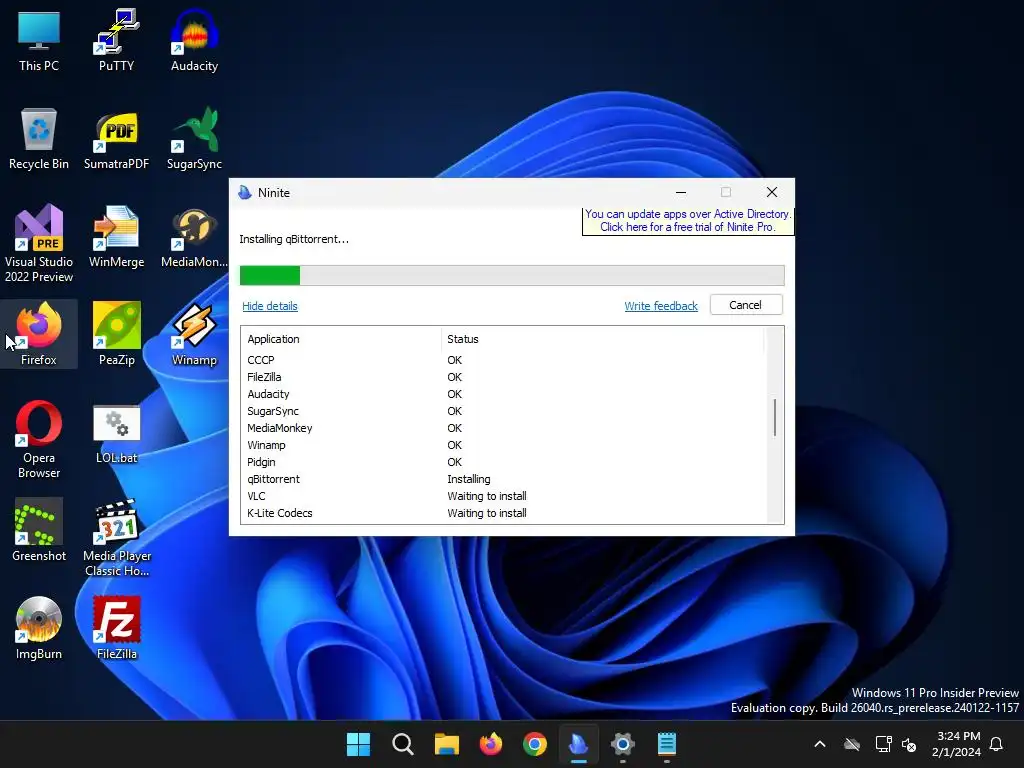This screenshot has height=768, width=1024.
Task: Select the PeaZip desktop shortcut
Action: pyautogui.click(x=116, y=334)
